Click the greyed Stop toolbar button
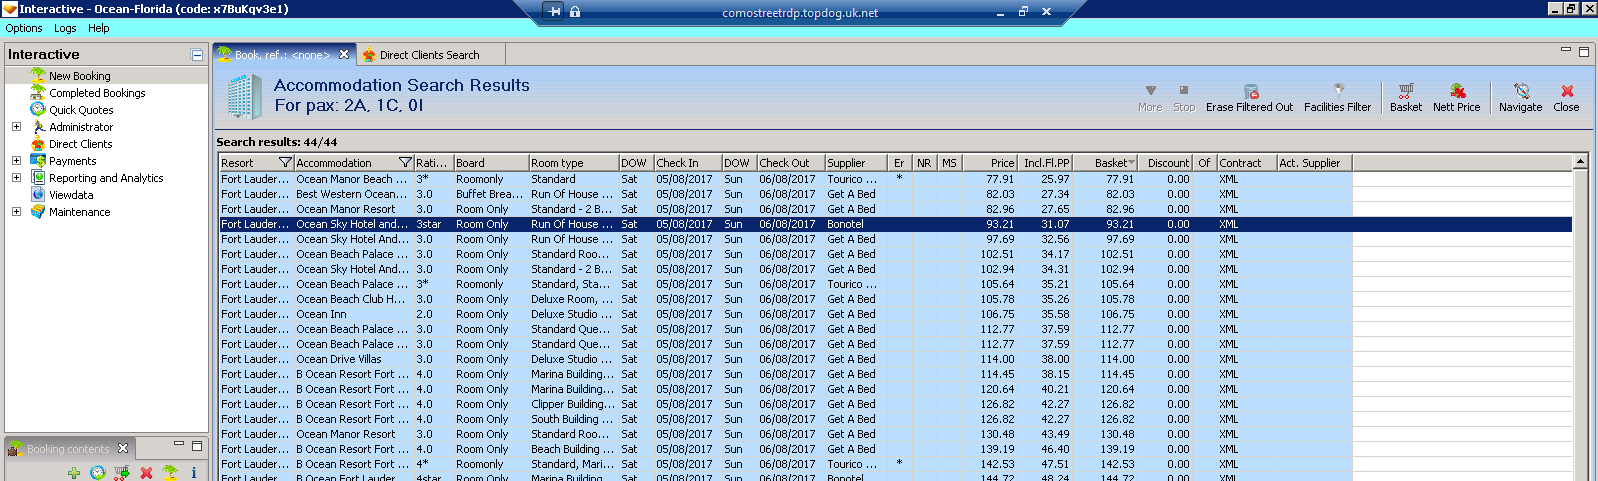Viewport: 1598px width, 481px height. (x=1184, y=98)
